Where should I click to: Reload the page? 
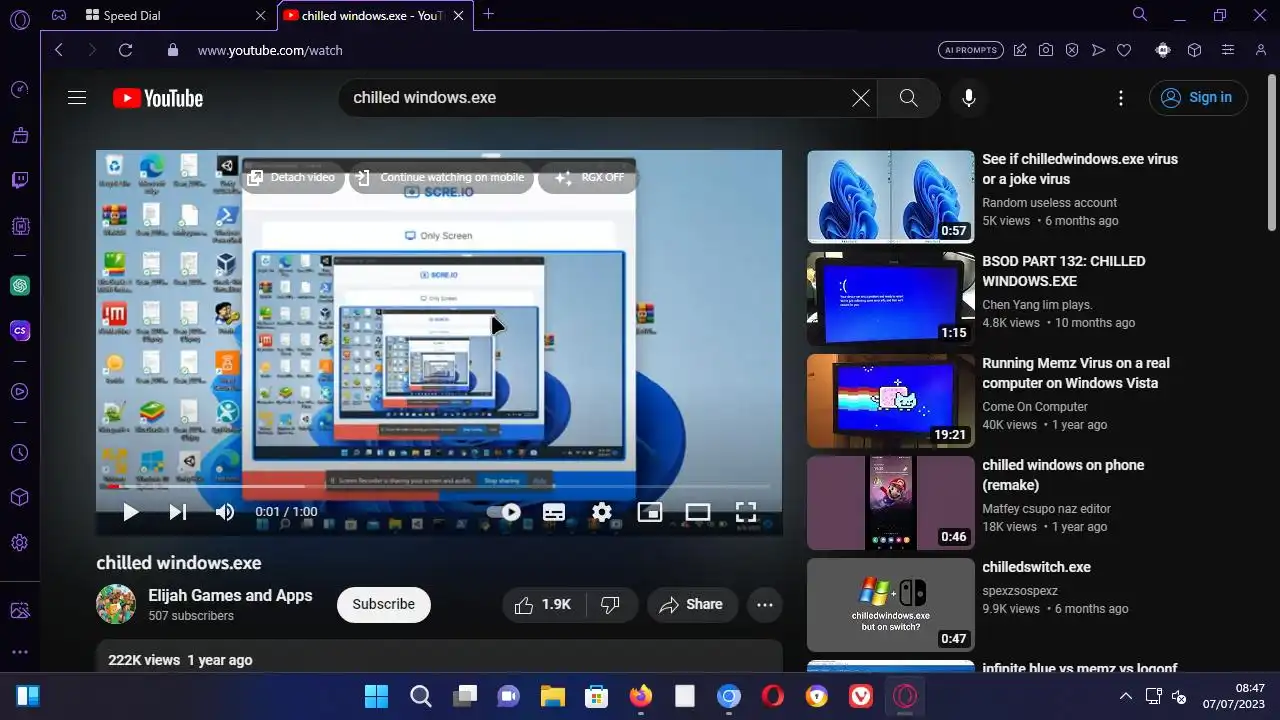pos(125,50)
